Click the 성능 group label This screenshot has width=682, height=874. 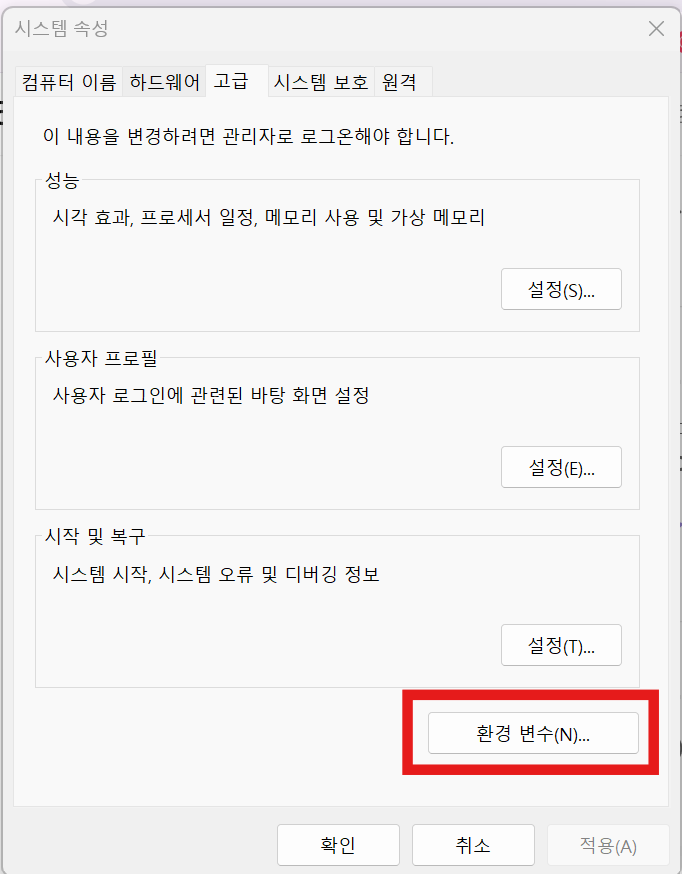(62, 180)
